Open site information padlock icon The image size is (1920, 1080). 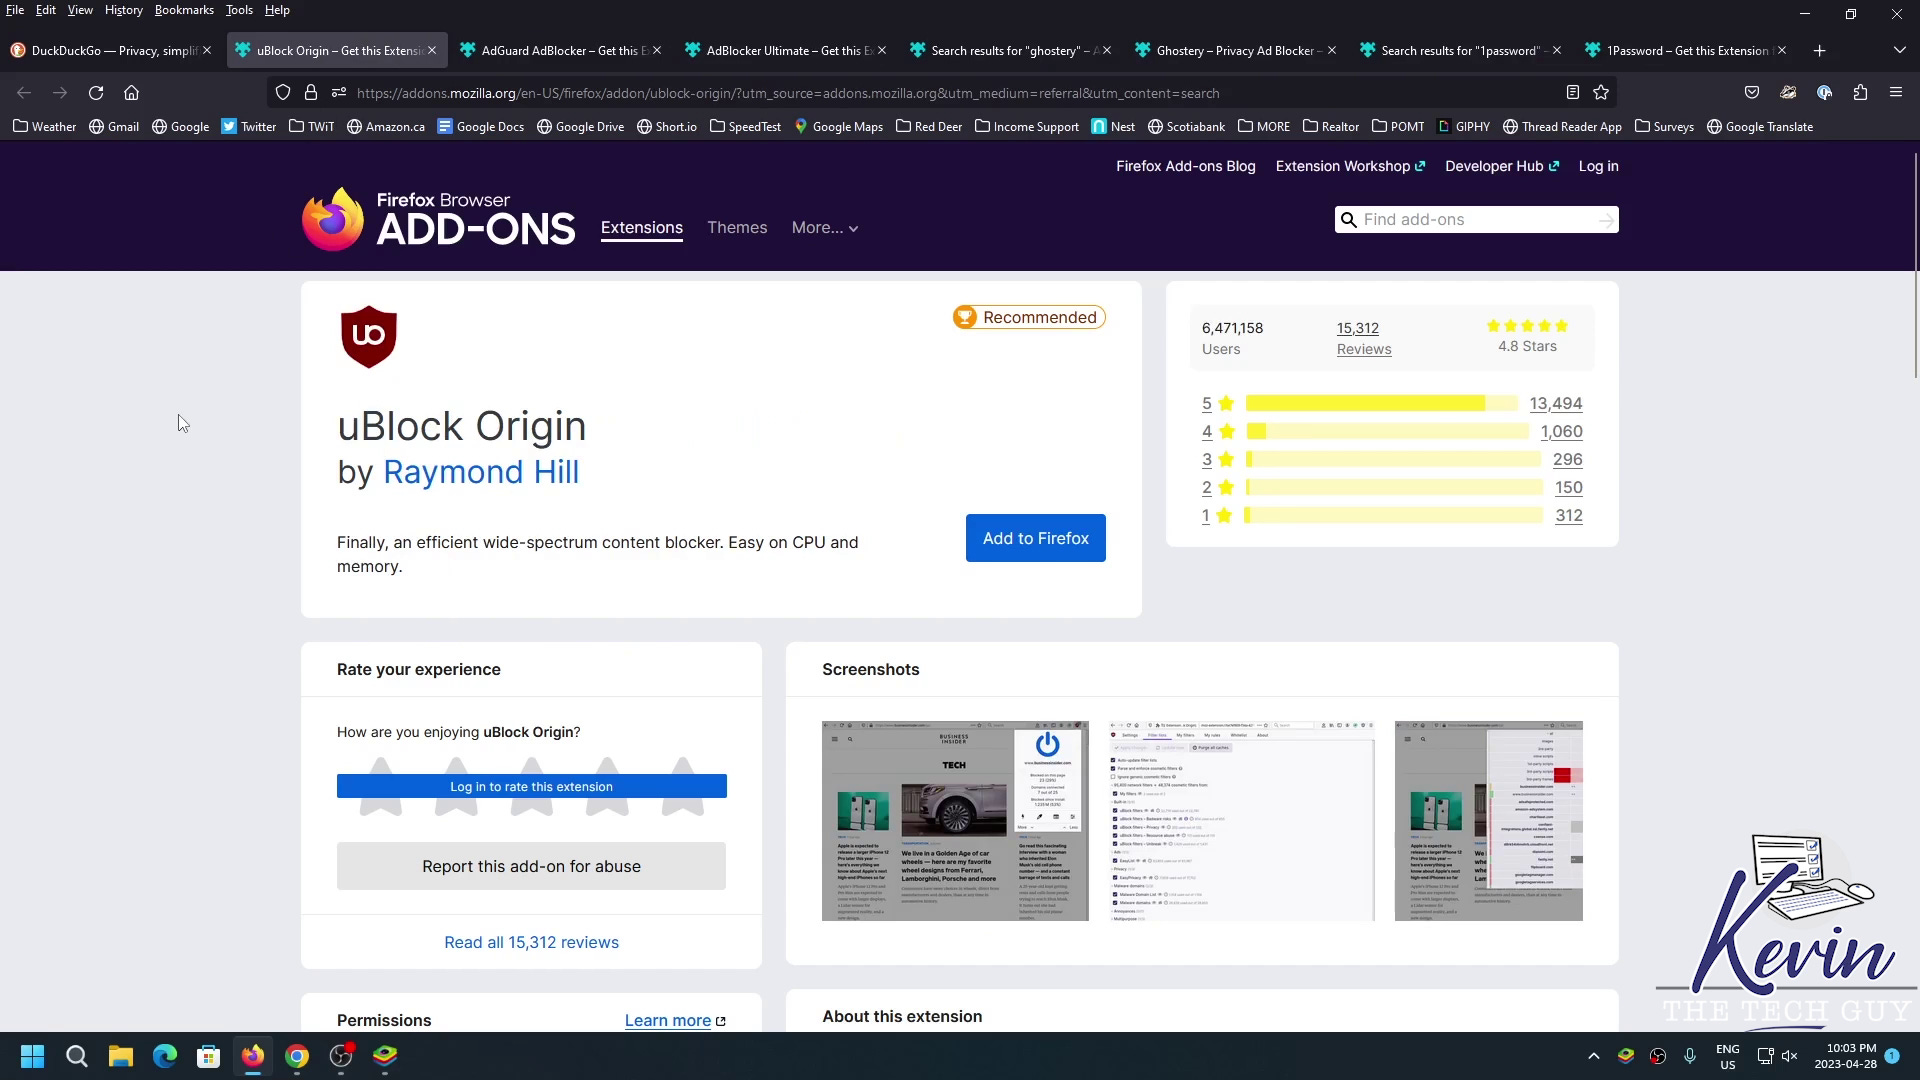tap(311, 93)
